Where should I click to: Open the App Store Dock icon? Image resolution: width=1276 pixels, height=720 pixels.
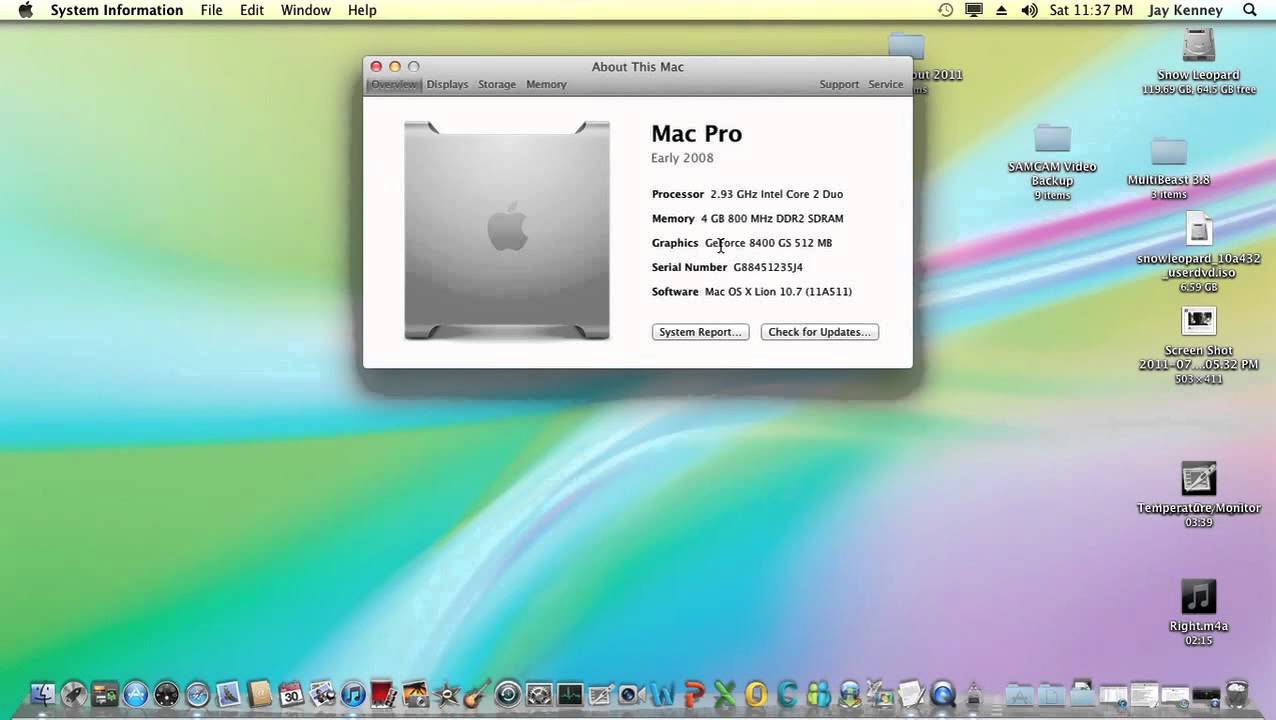(135, 693)
